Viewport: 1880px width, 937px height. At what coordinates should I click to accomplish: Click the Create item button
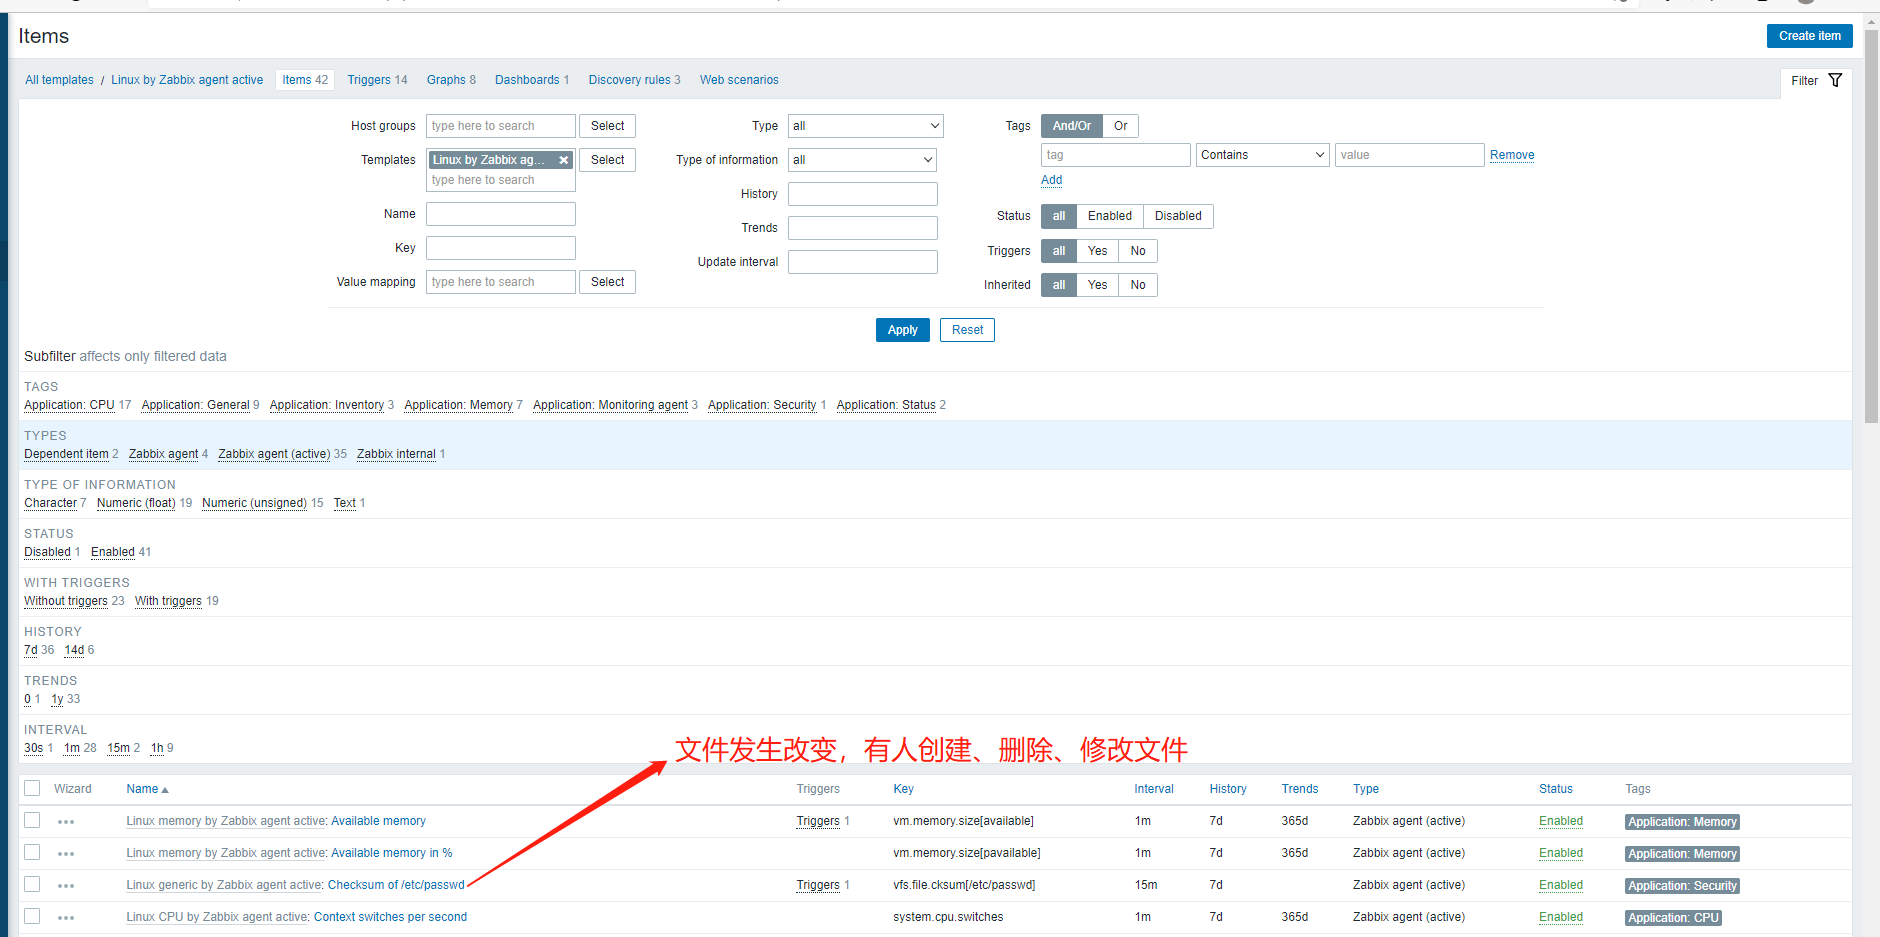pos(1809,36)
